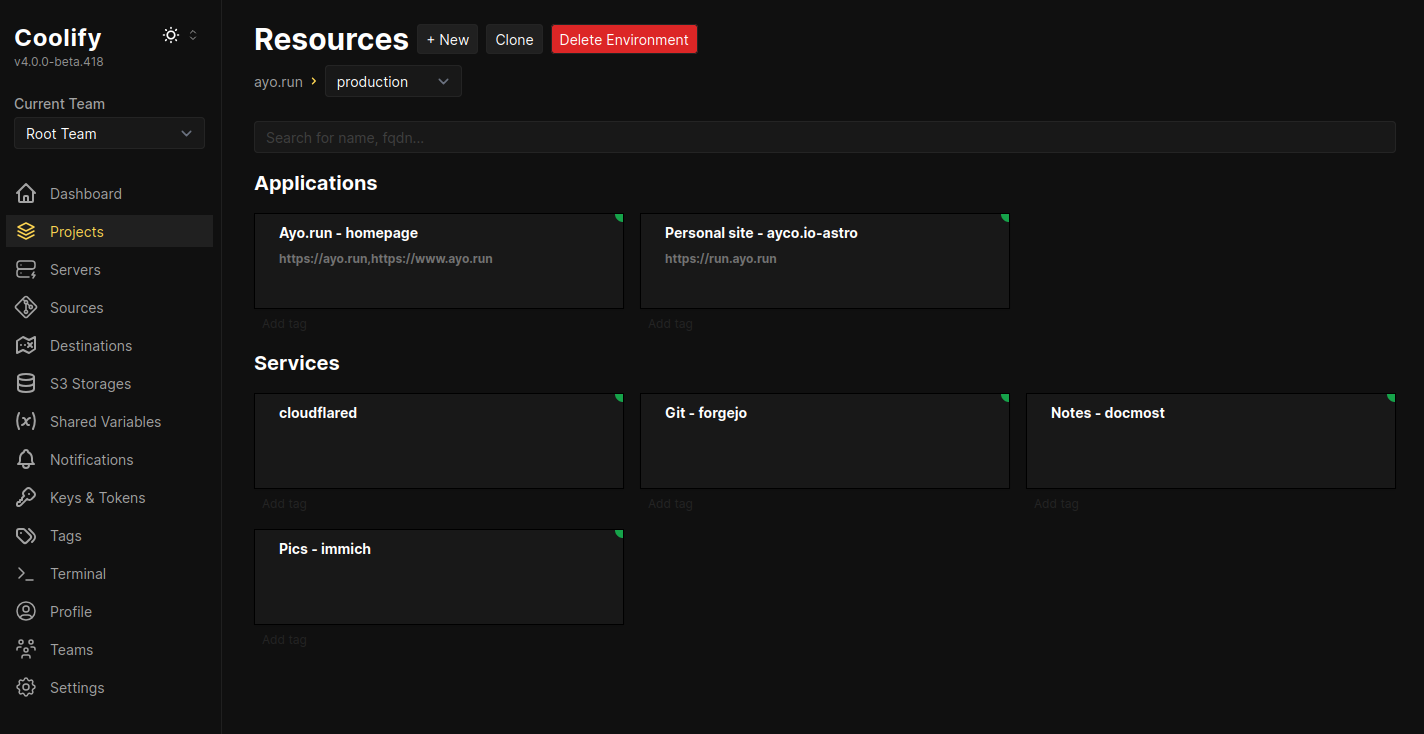Click the Dashboard home icon
This screenshot has width=1424, height=734.
26,194
